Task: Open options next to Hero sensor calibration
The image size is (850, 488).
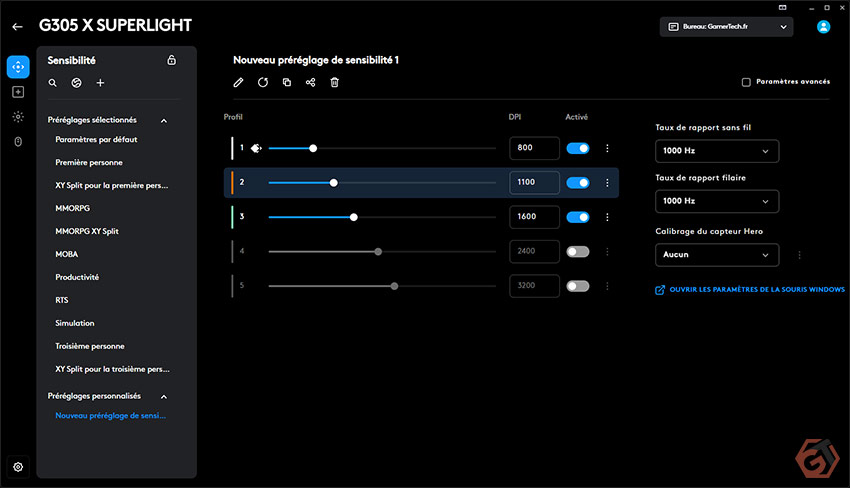Action: coord(800,255)
